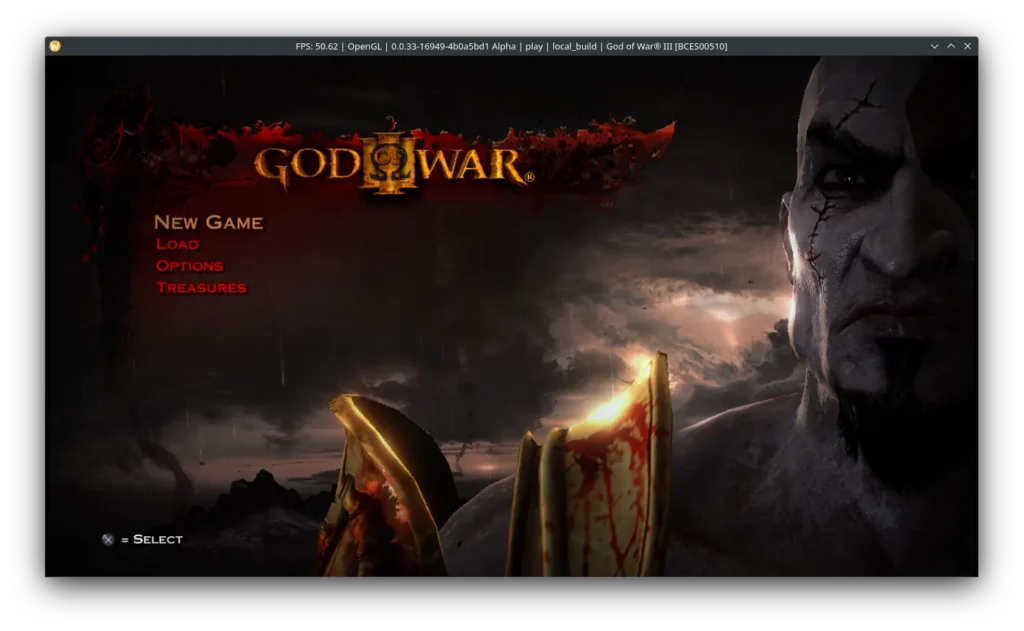Maximize the window using the up chevron
The height and width of the screenshot is (631, 1024).
[951, 46]
